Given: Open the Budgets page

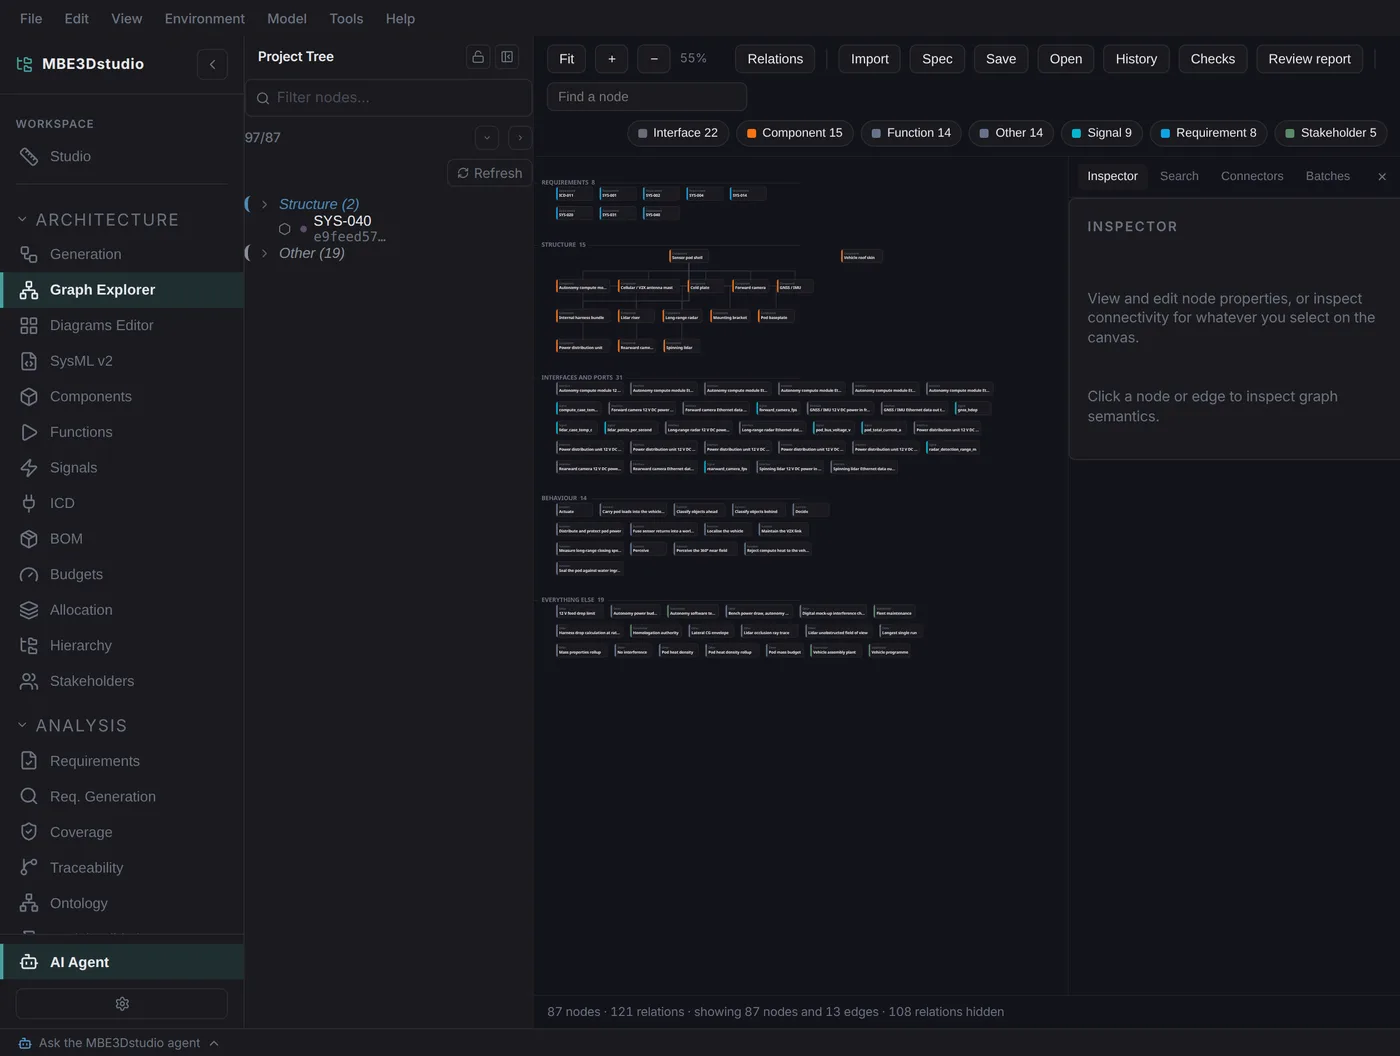Looking at the screenshot, I should pyautogui.click(x=121, y=574).
